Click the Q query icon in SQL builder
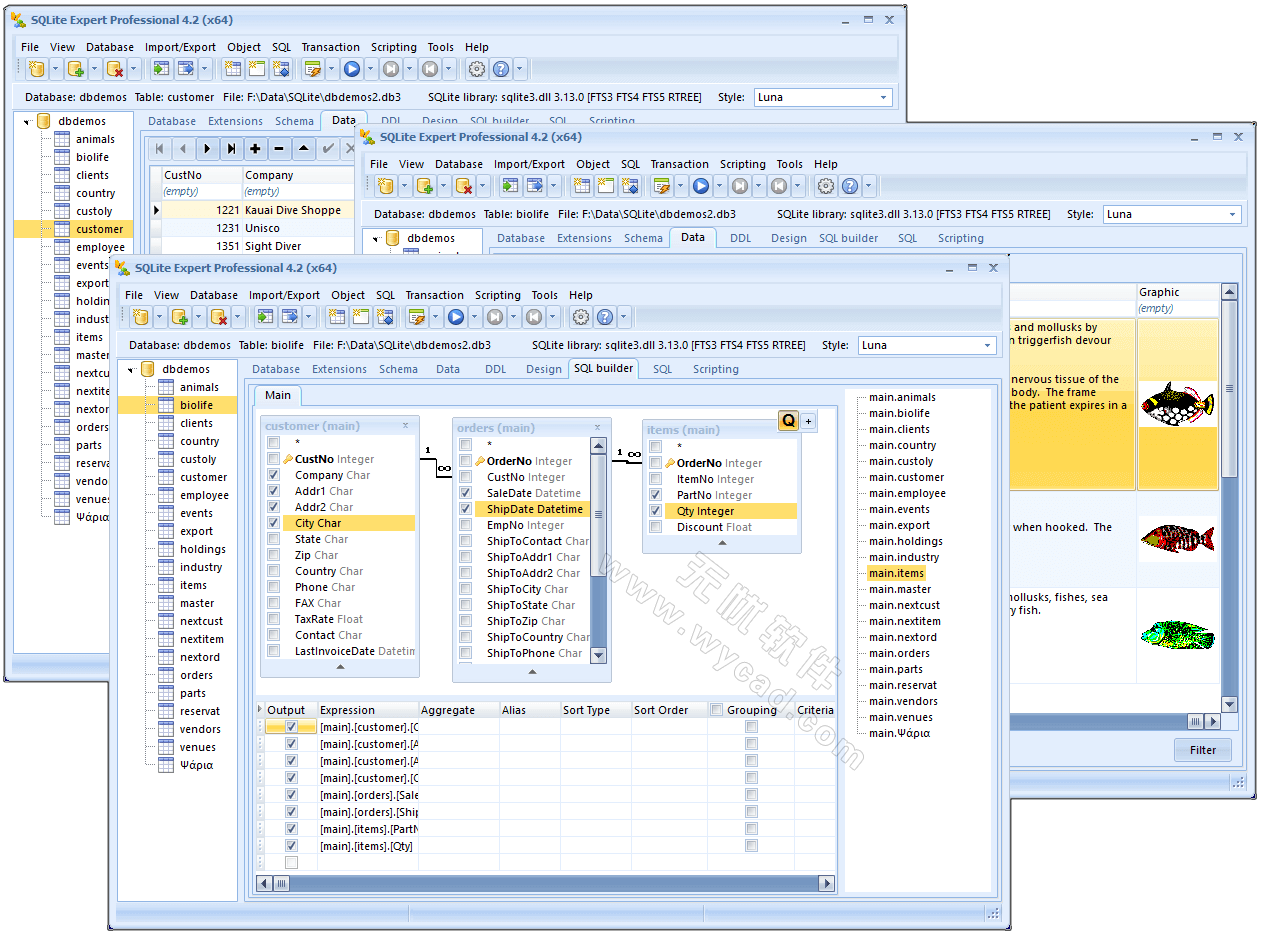Viewport: 1263px width, 932px height. pyautogui.click(x=787, y=421)
